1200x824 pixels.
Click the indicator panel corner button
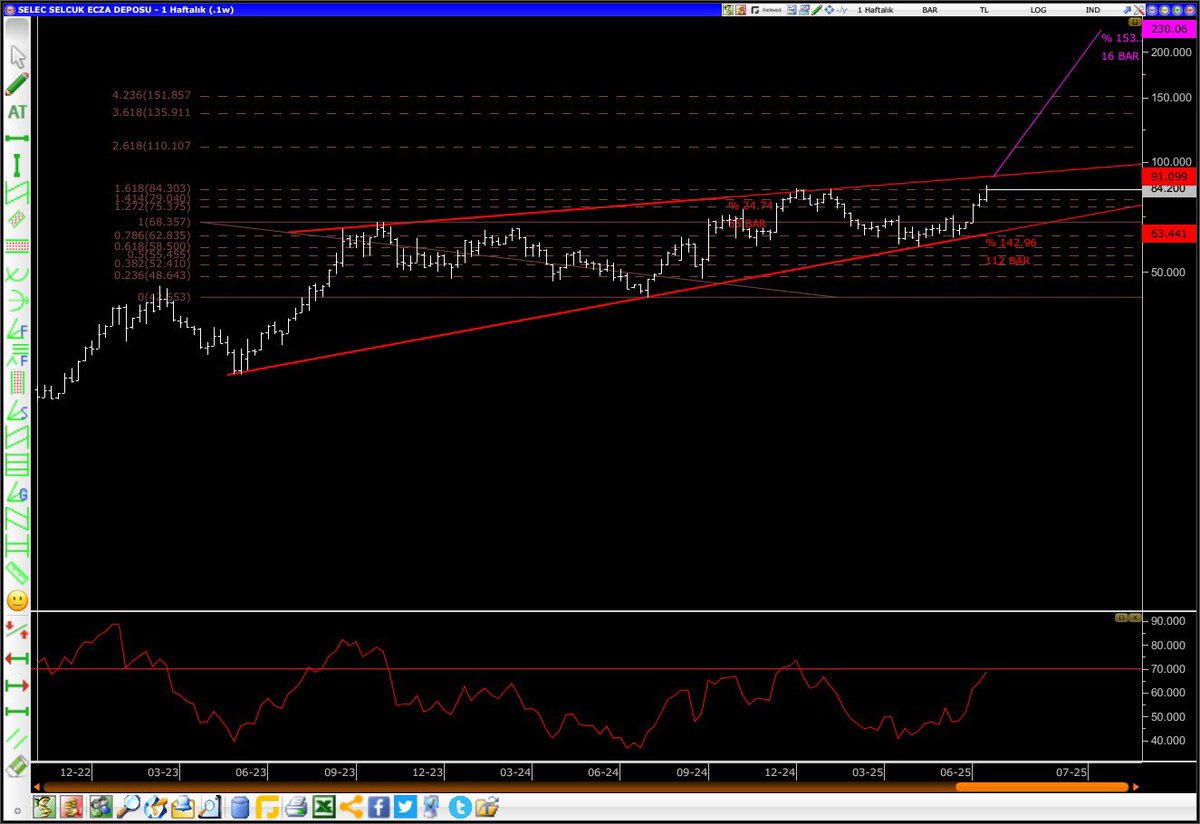click(x=1129, y=619)
